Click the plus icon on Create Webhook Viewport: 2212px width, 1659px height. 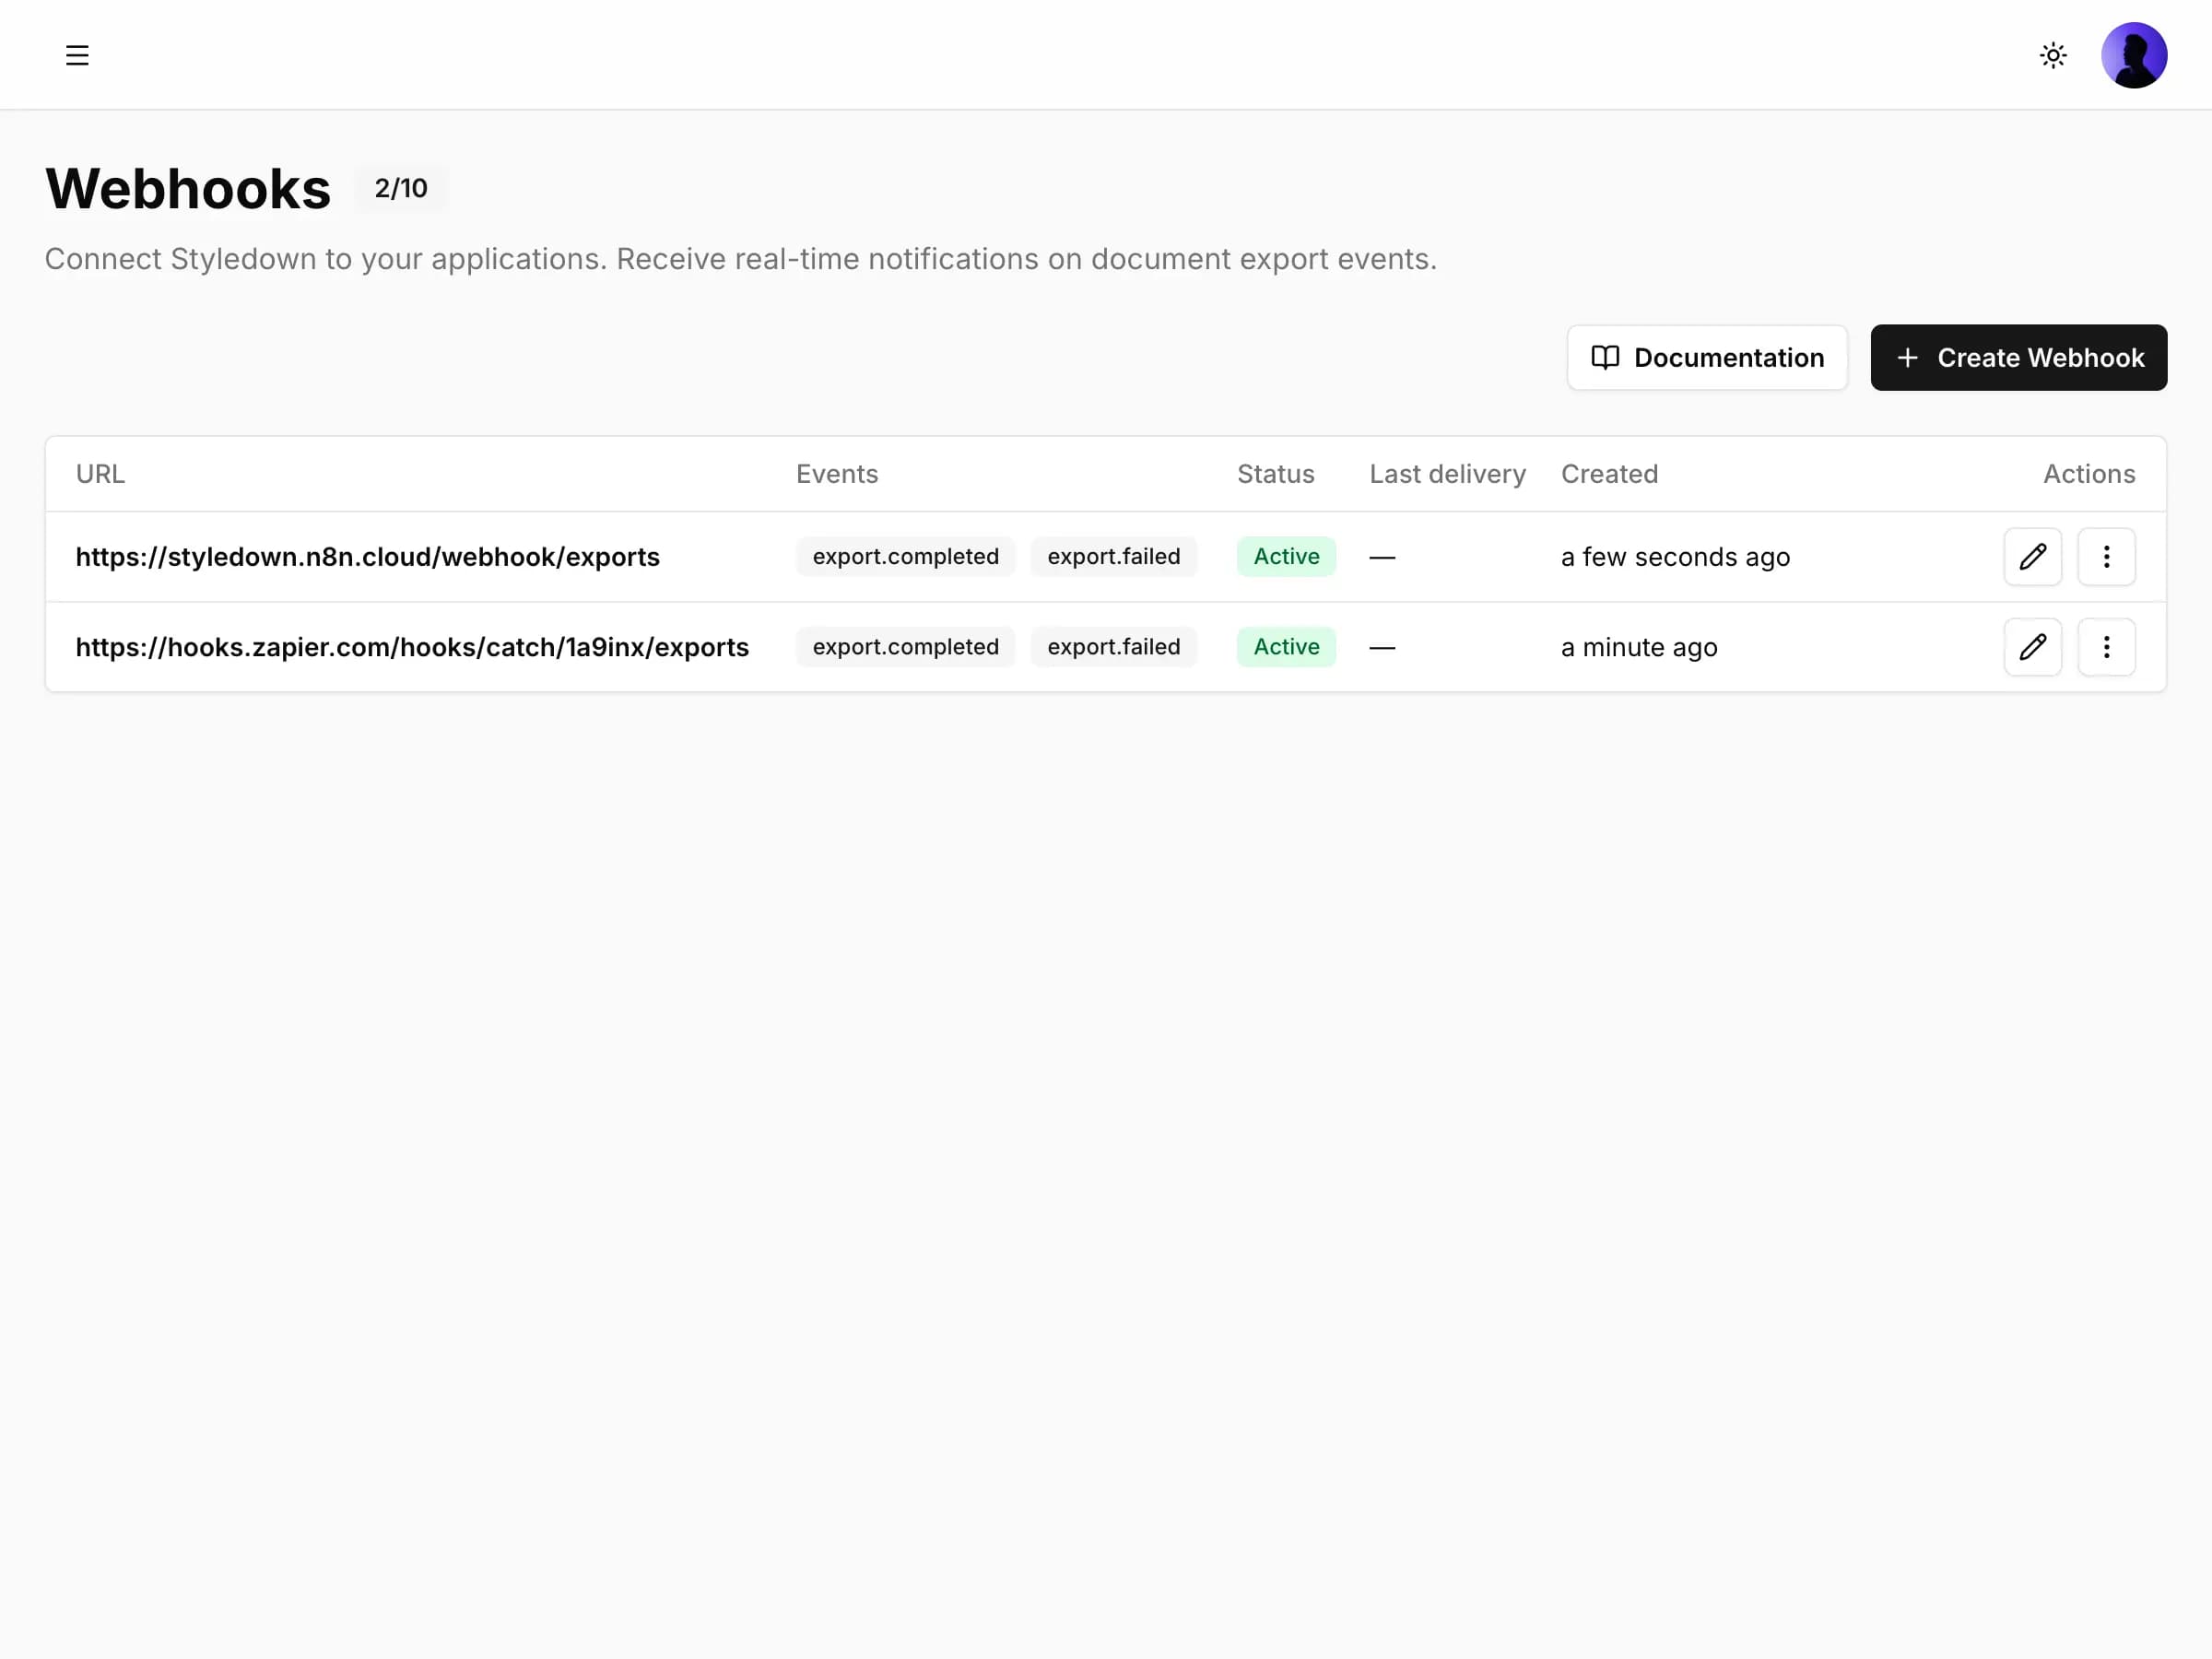[1908, 357]
